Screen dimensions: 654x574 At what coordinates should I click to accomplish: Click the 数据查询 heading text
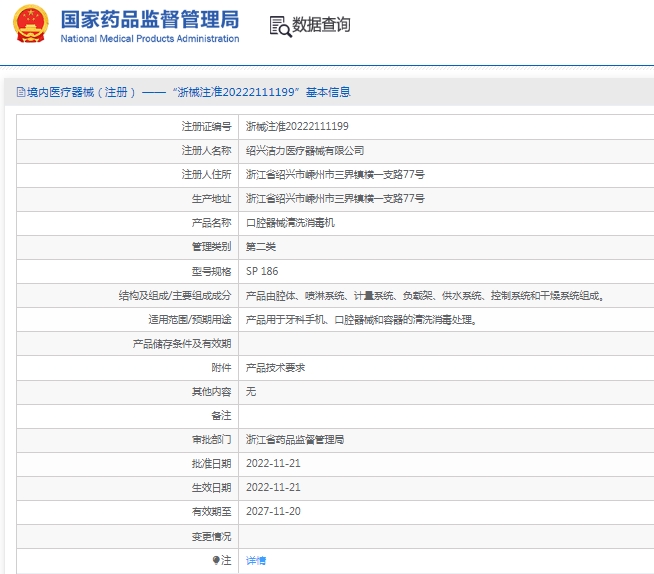click(321, 25)
